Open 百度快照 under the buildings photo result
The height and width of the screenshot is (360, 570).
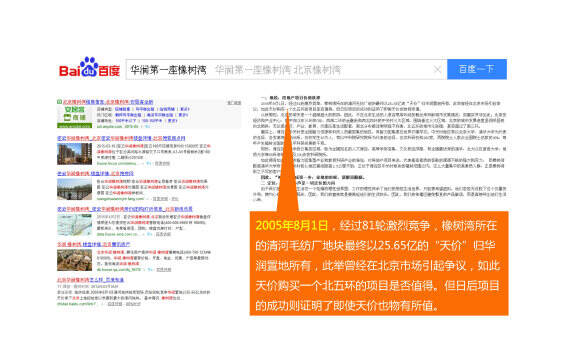(x=162, y=164)
